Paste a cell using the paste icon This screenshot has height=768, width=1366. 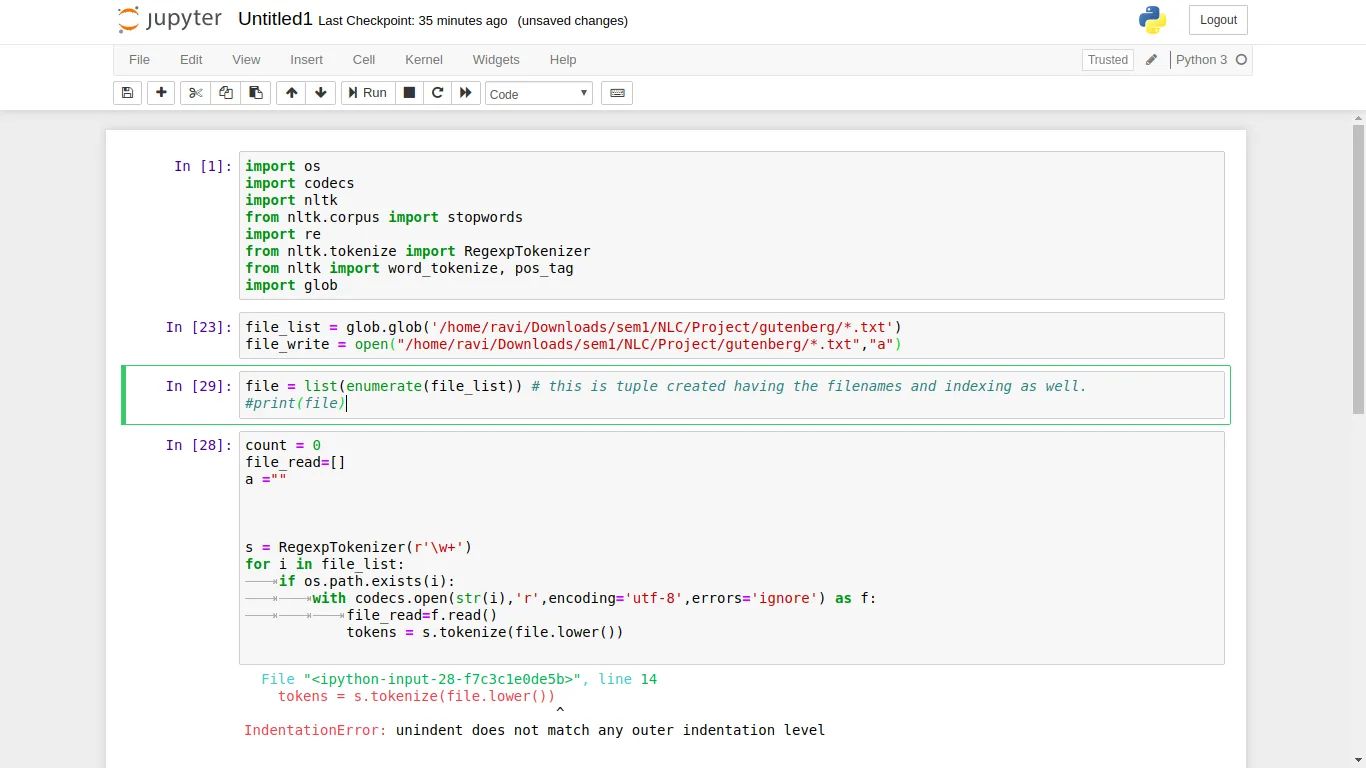pyautogui.click(x=255, y=93)
